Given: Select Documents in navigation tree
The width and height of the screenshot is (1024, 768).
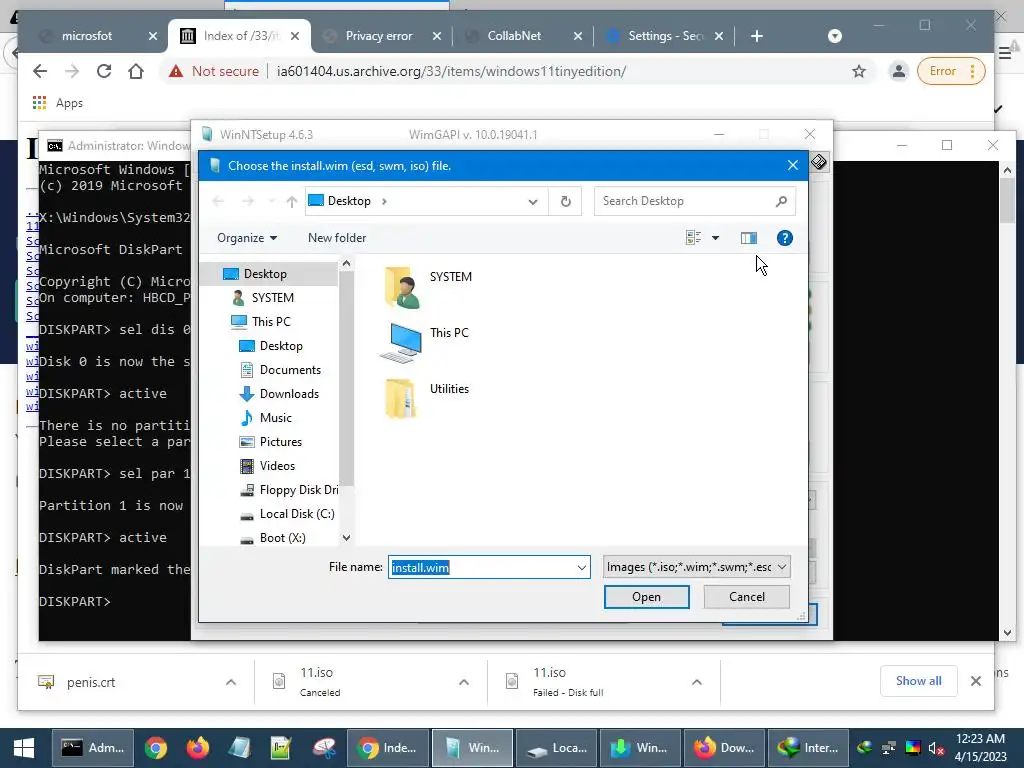Looking at the screenshot, I should click(x=289, y=370).
